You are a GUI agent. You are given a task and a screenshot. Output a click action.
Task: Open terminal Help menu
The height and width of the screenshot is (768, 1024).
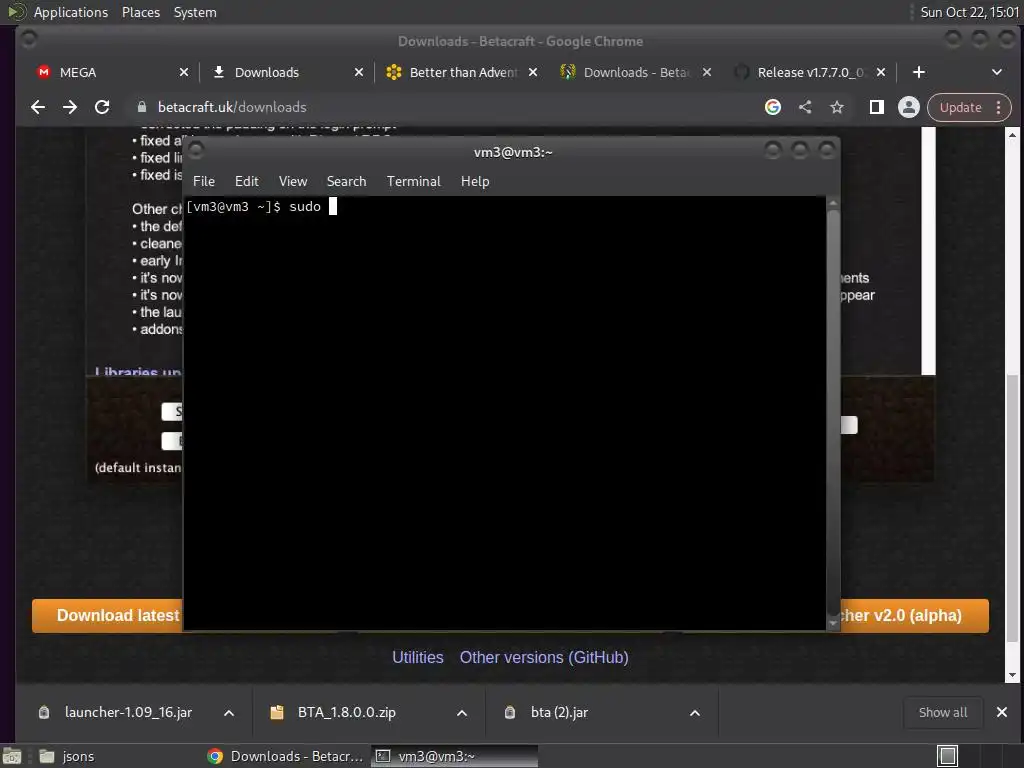coord(475,182)
